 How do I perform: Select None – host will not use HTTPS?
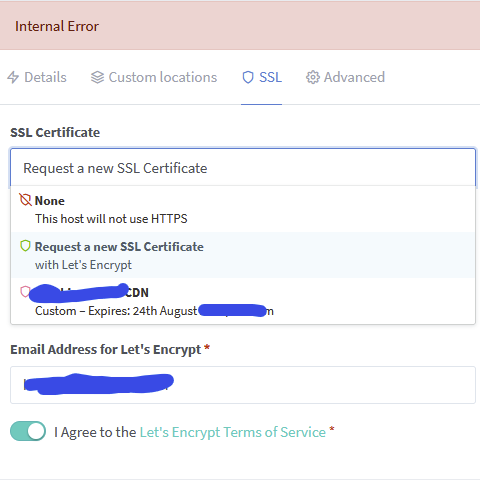243,209
